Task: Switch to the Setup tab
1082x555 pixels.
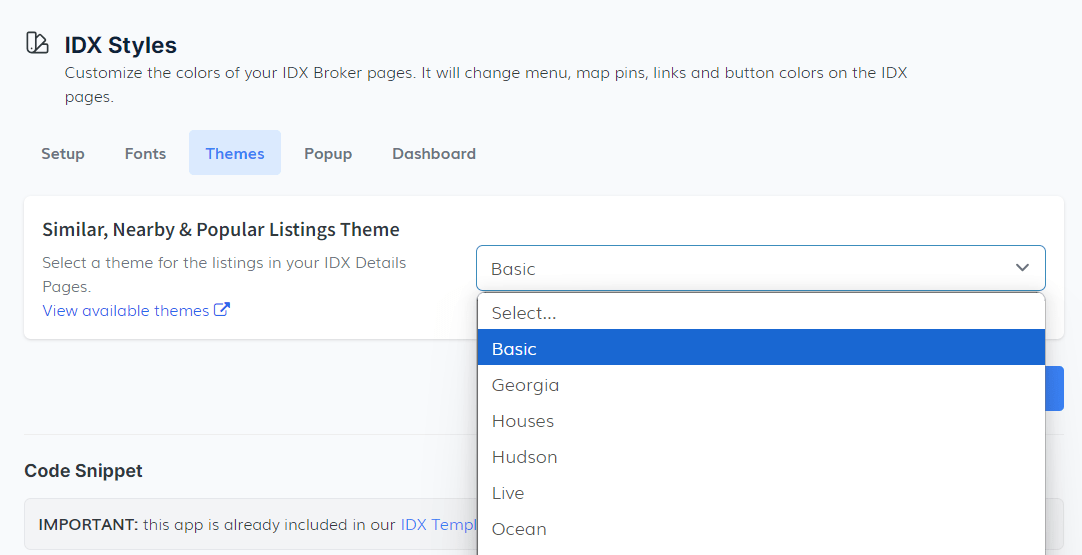Action: point(63,153)
